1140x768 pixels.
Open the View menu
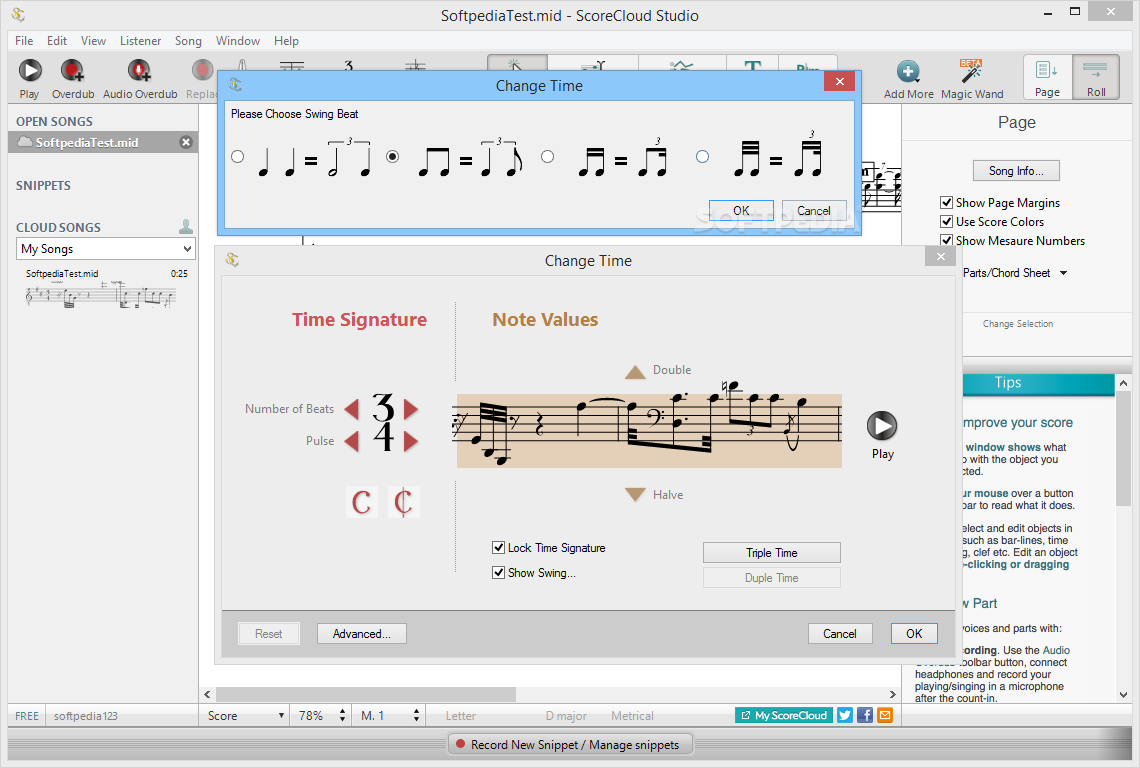click(x=93, y=41)
